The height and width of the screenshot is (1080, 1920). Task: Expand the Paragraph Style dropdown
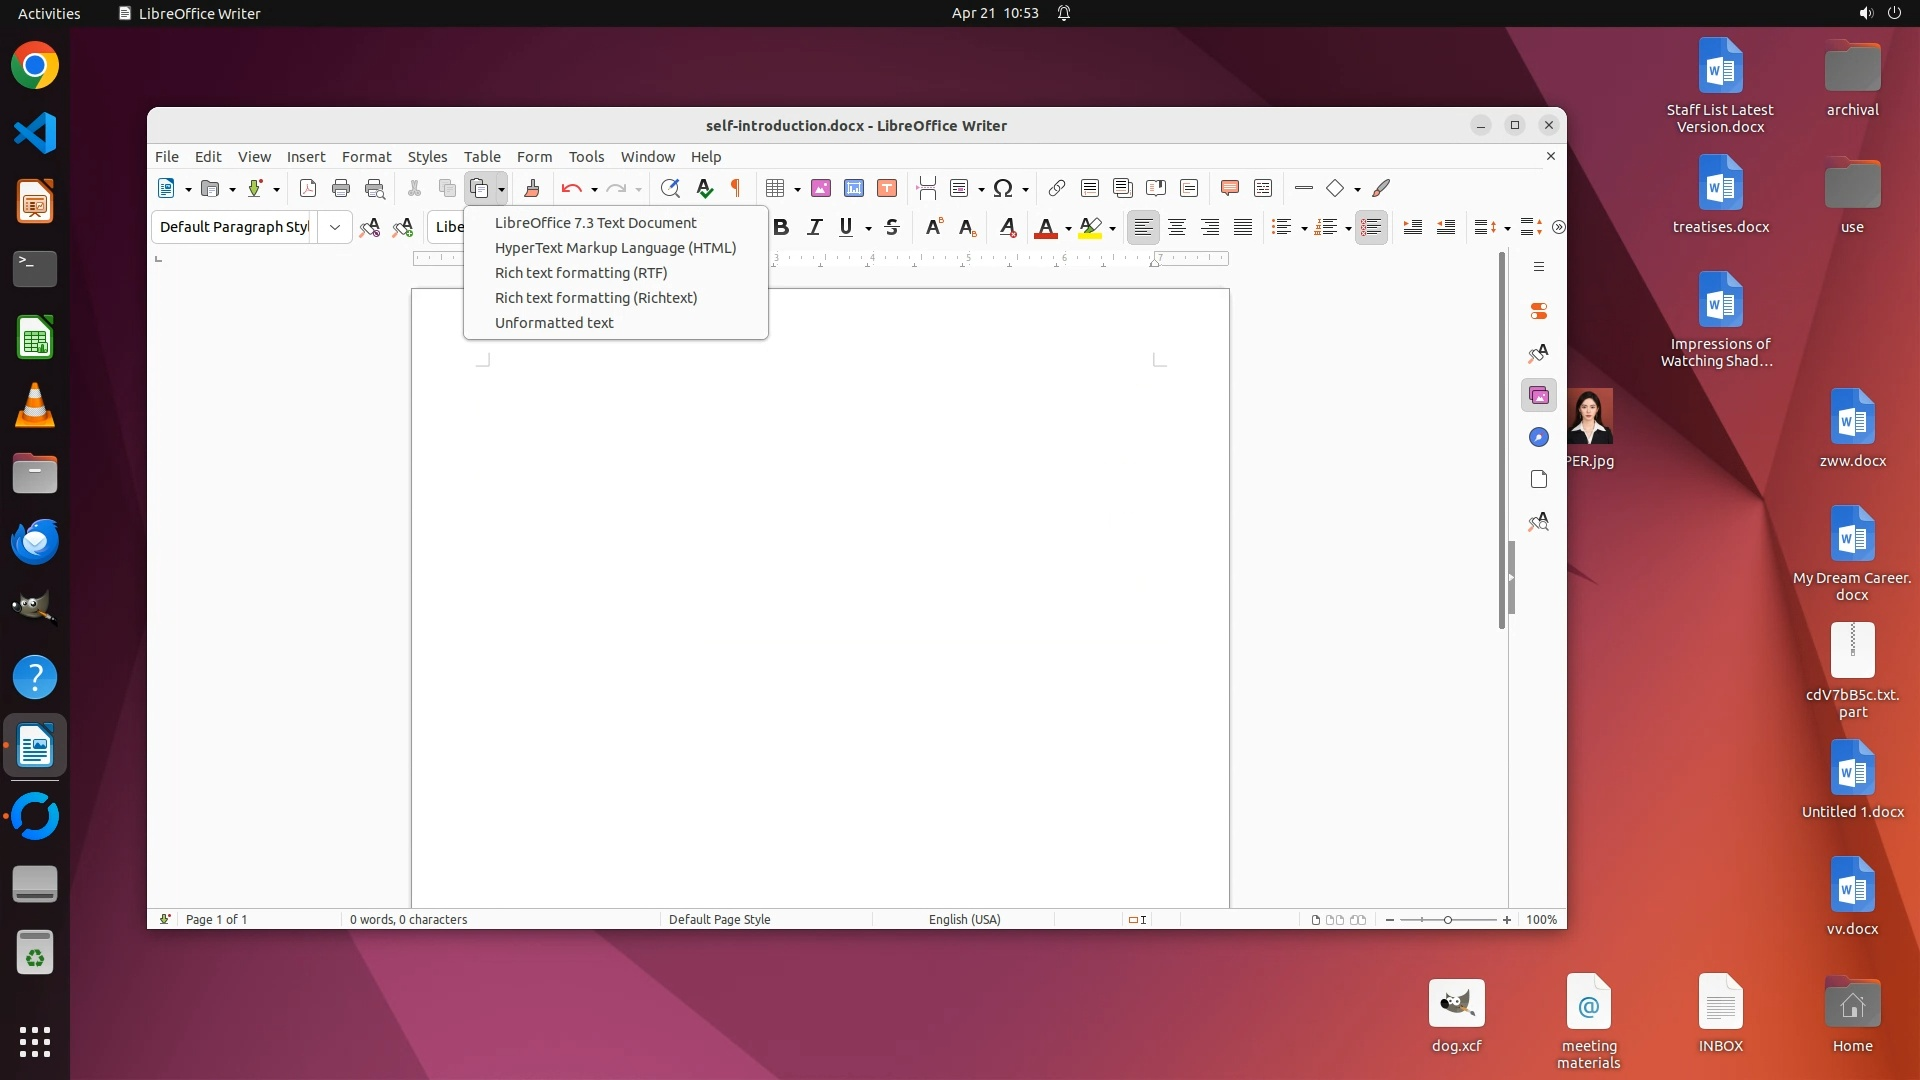point(335,228)
